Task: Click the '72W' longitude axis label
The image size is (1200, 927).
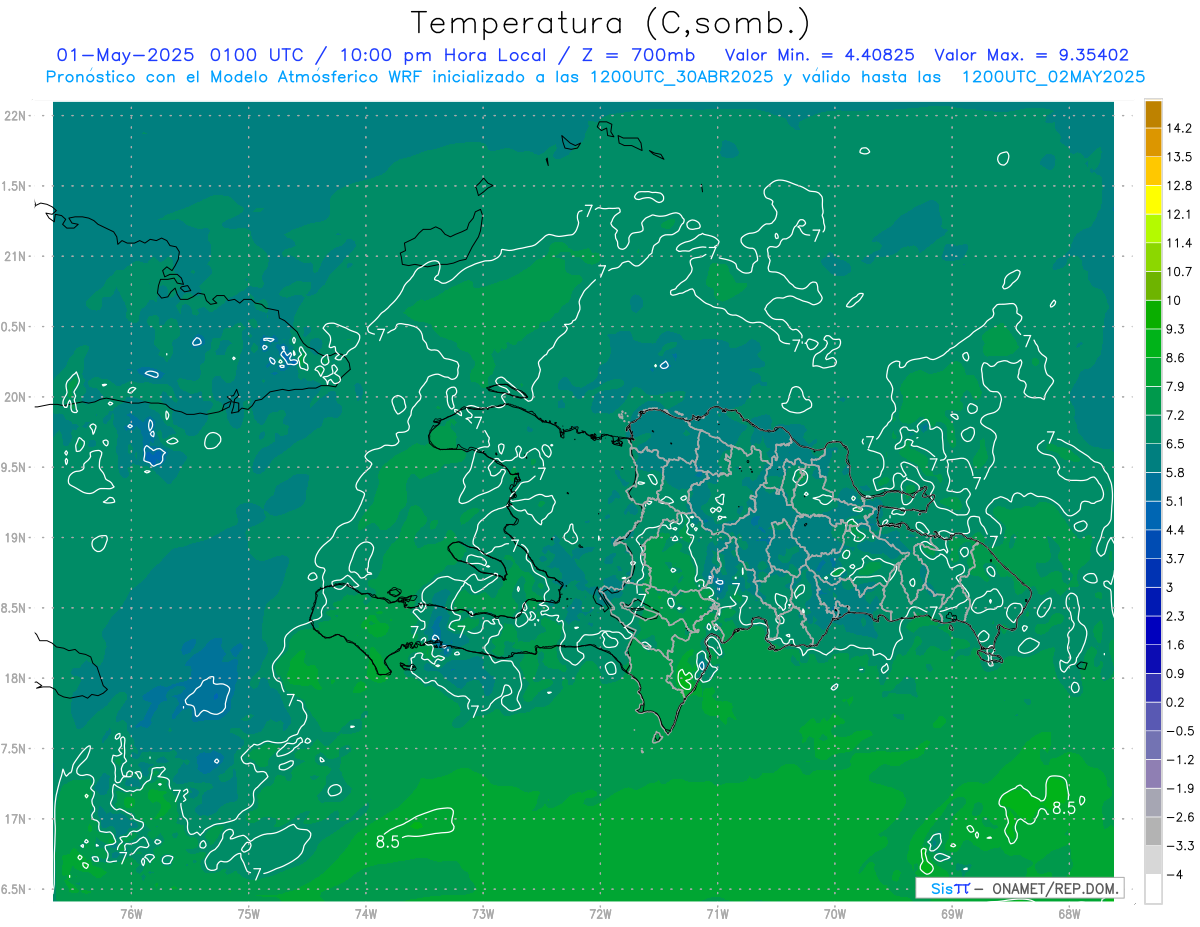Action: point(600,913)
